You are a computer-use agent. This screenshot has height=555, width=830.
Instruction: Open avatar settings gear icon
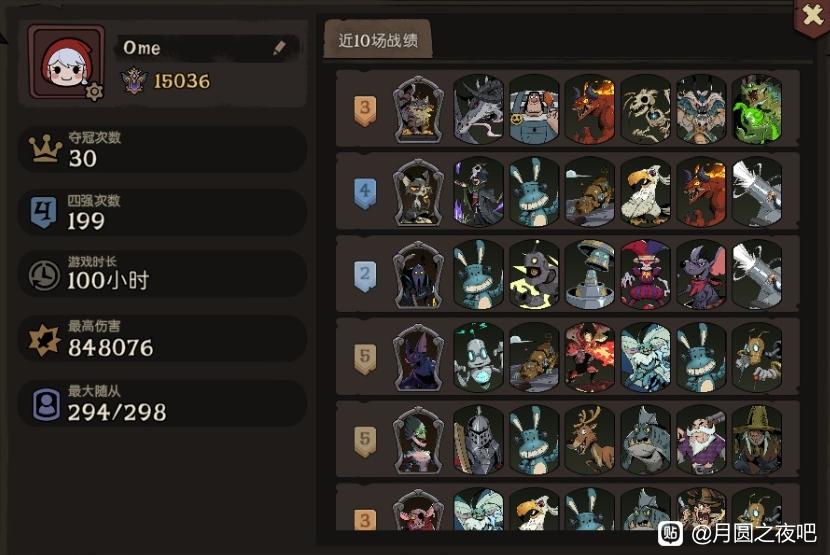click(94, 92)
